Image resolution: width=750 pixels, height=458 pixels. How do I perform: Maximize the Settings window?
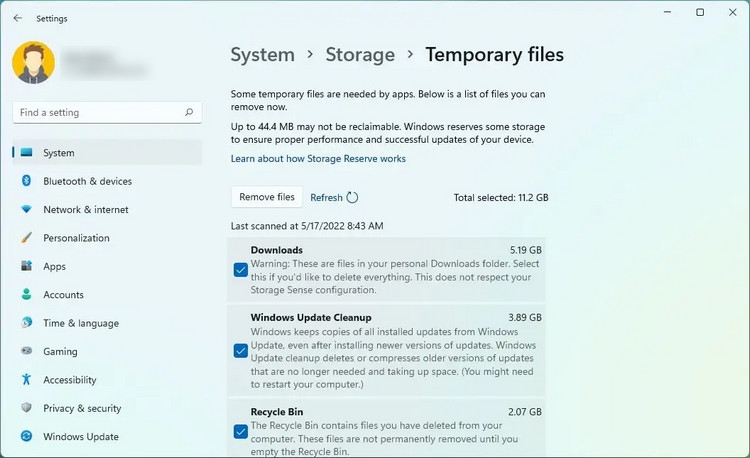pos(700,12)
